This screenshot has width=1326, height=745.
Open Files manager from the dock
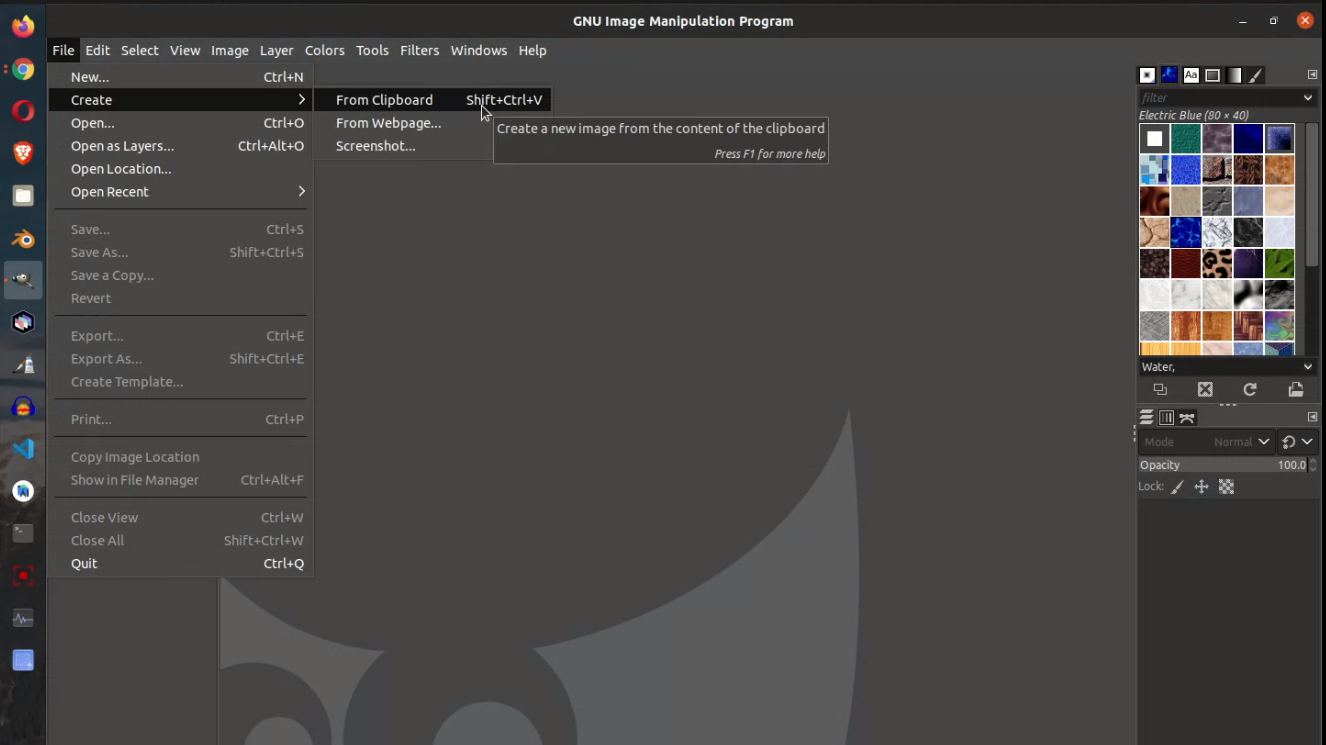click(23, 196)
